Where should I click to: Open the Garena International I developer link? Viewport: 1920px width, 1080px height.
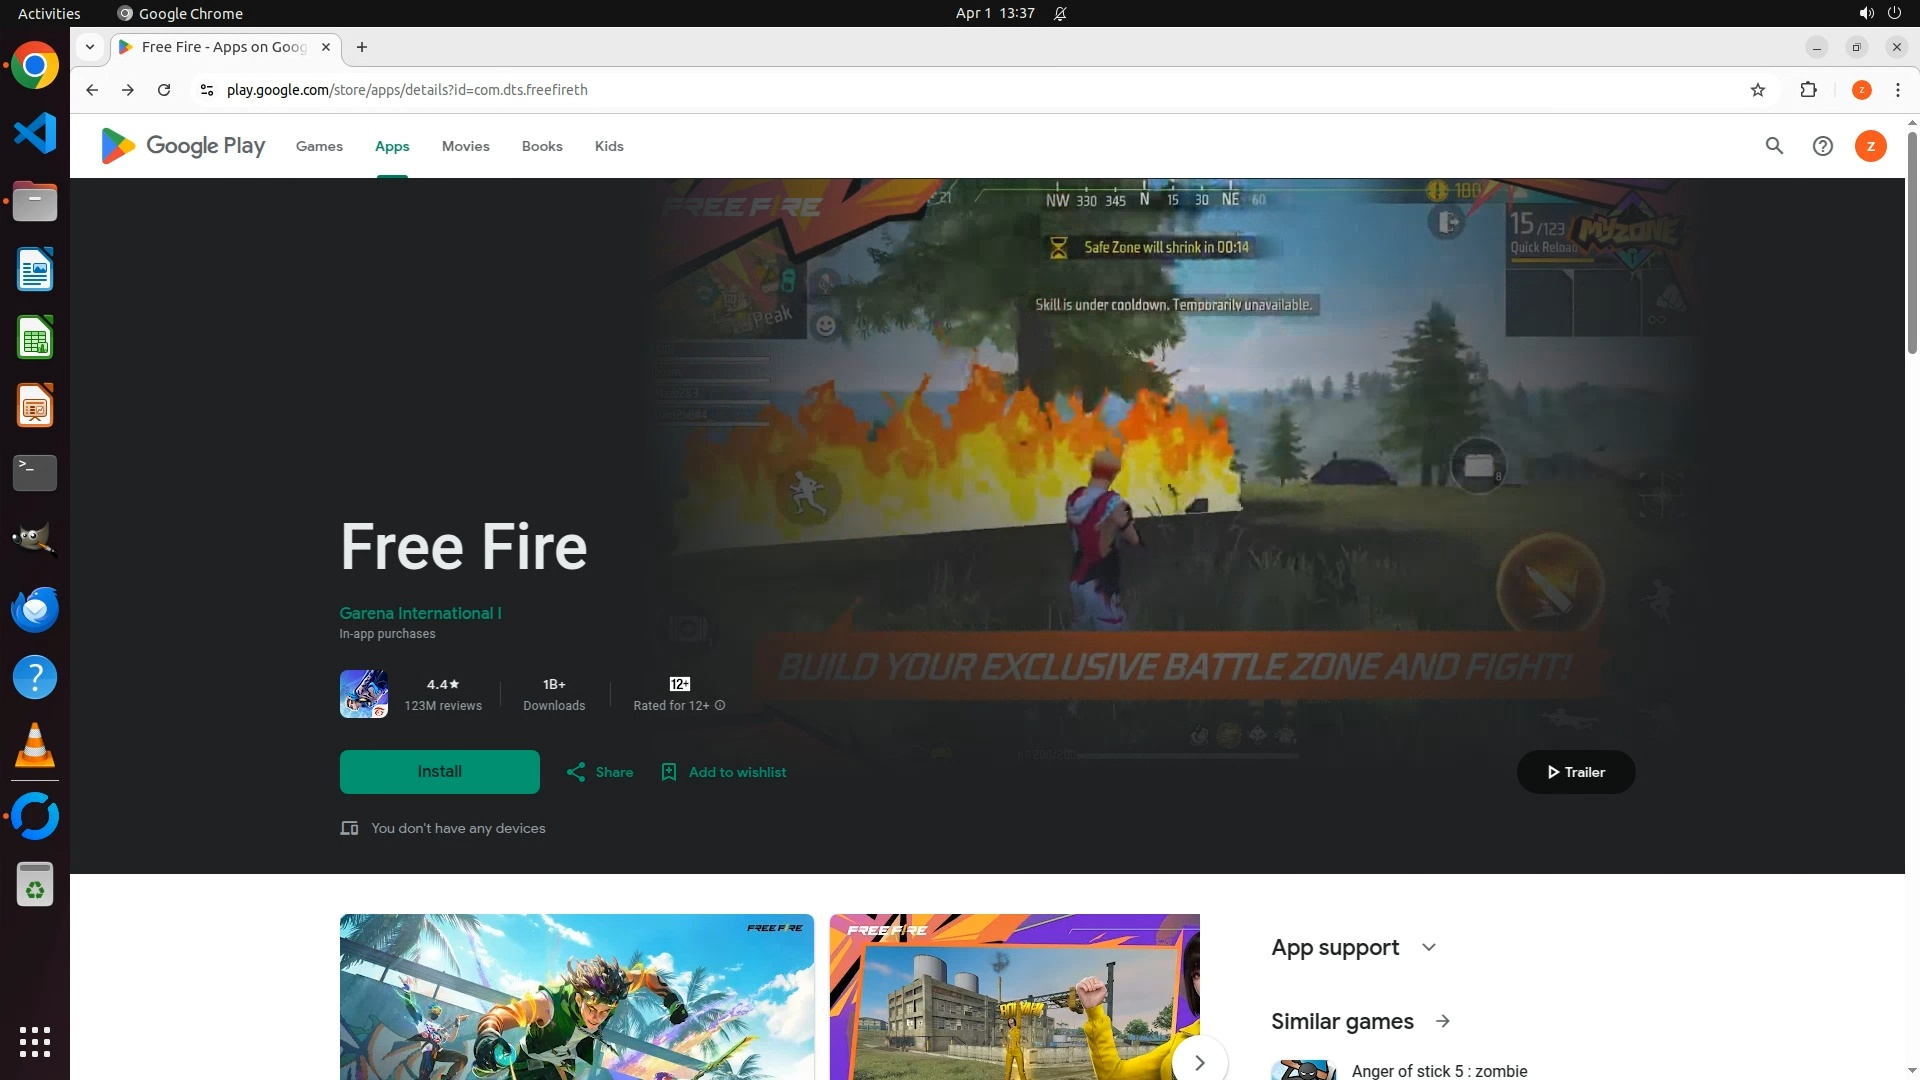(420, 613)
